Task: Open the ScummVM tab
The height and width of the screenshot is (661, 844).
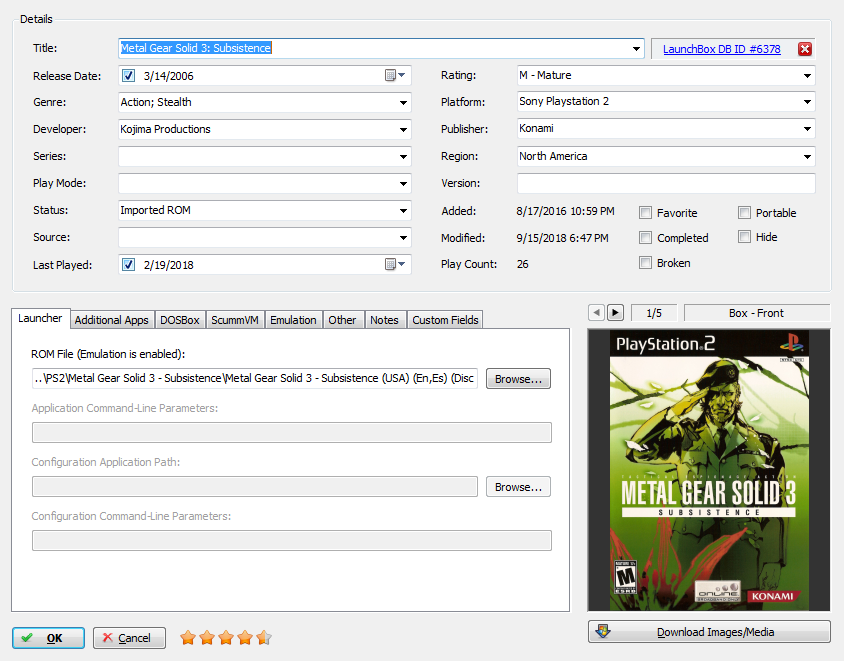Action: coord(235,320)
